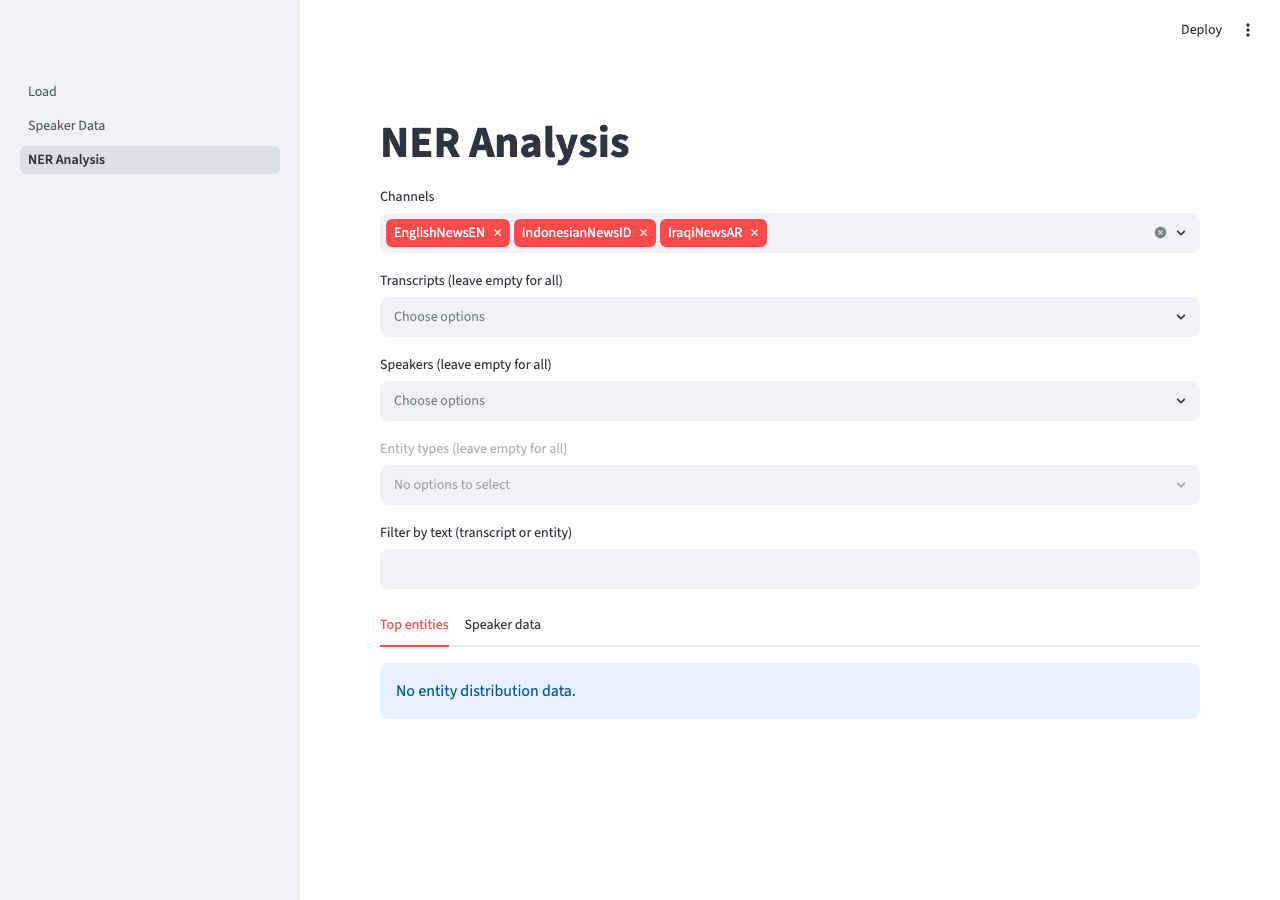Viewport: 1280px width, 900px height.
Task: Click the IraqiNewsAR tag label
Action: 705,233
